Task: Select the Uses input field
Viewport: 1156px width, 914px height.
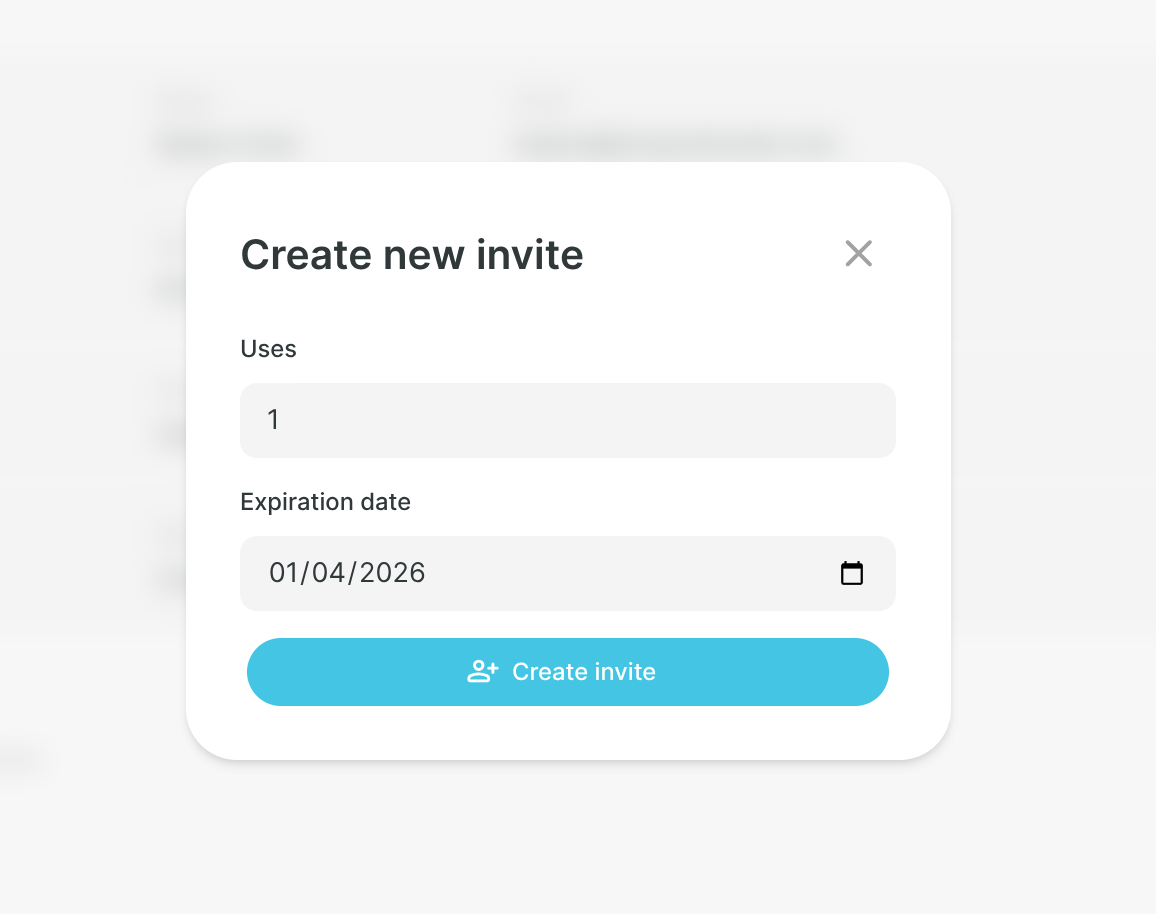Action: (567, 420)
